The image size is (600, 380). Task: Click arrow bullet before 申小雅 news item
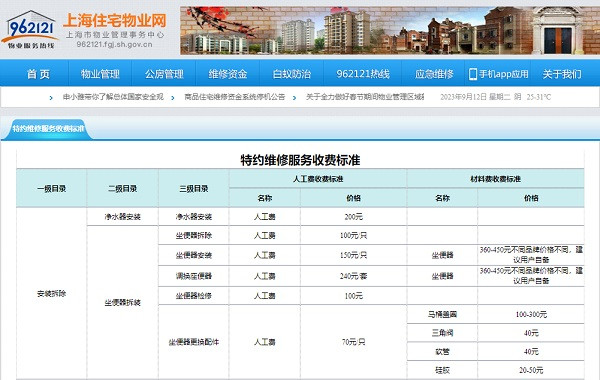(x=51, y=98)
